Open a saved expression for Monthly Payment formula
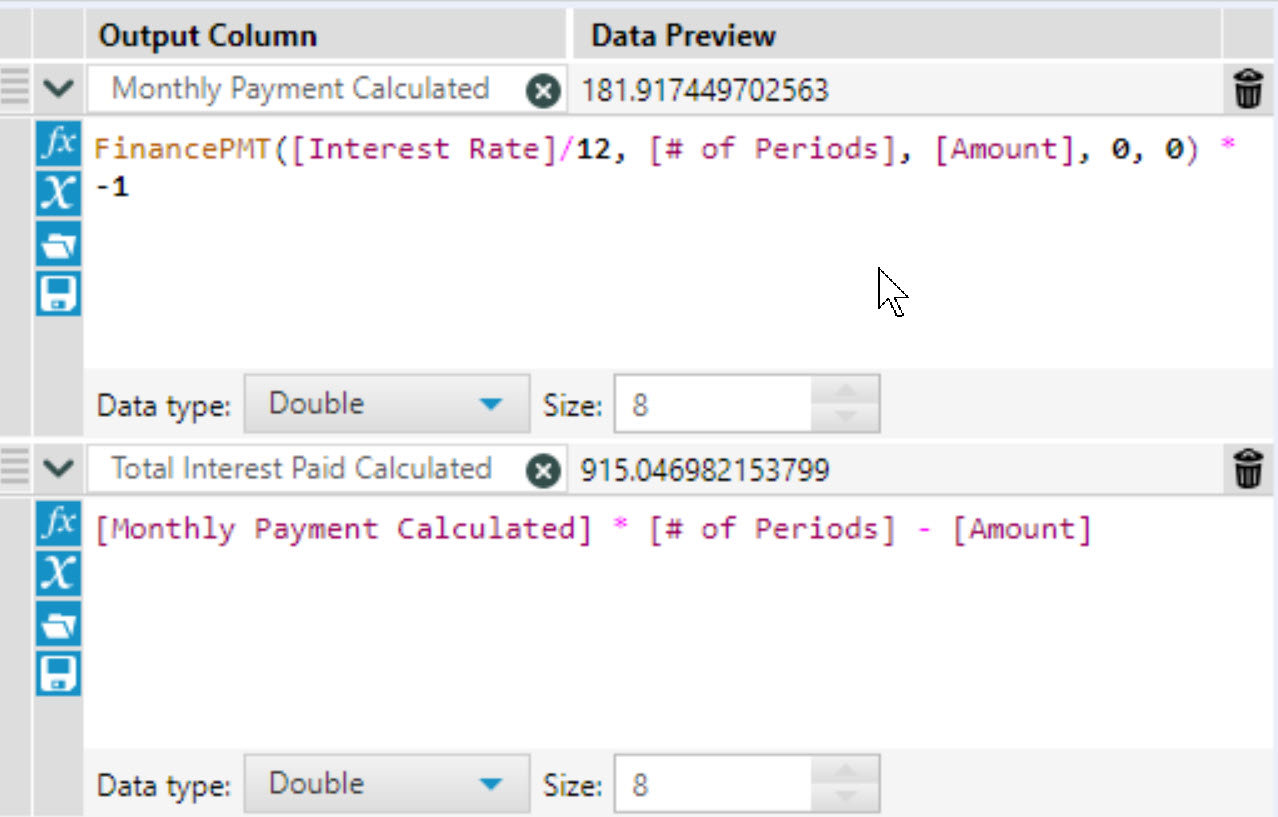 pyautogui.click(x=57, y=244)
